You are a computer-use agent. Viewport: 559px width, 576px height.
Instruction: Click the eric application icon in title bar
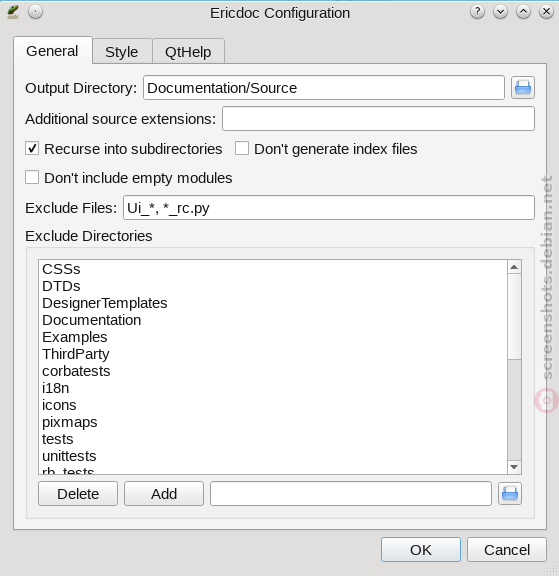tap(13, 12)
